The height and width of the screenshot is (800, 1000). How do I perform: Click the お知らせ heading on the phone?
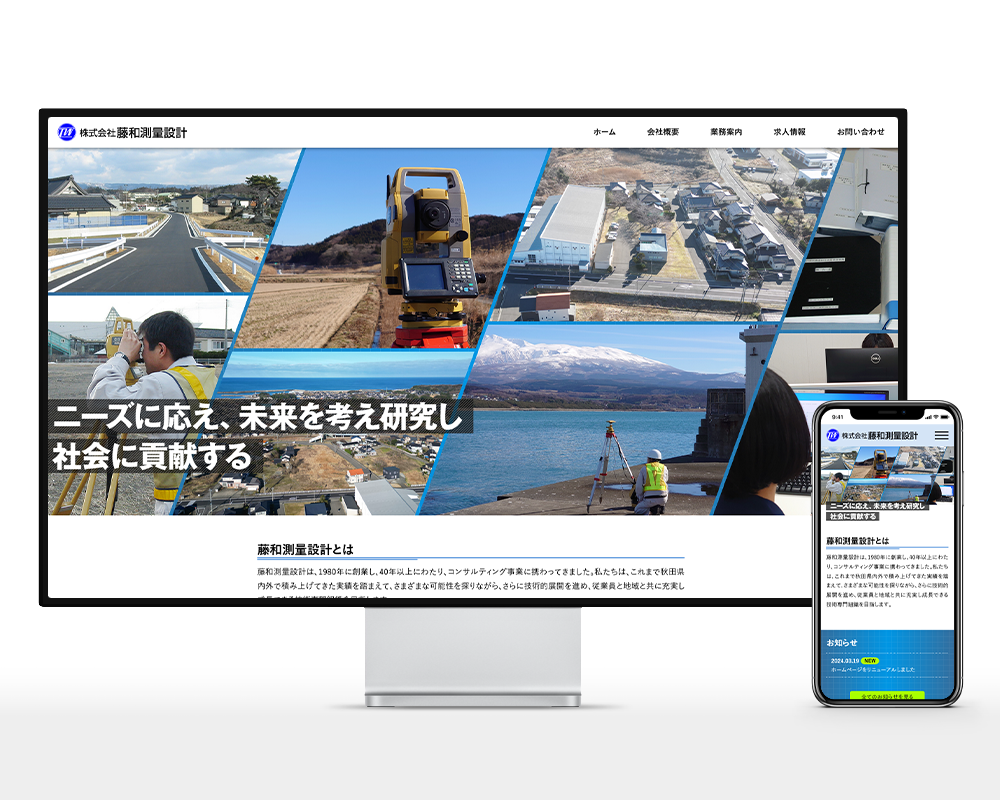842,642
